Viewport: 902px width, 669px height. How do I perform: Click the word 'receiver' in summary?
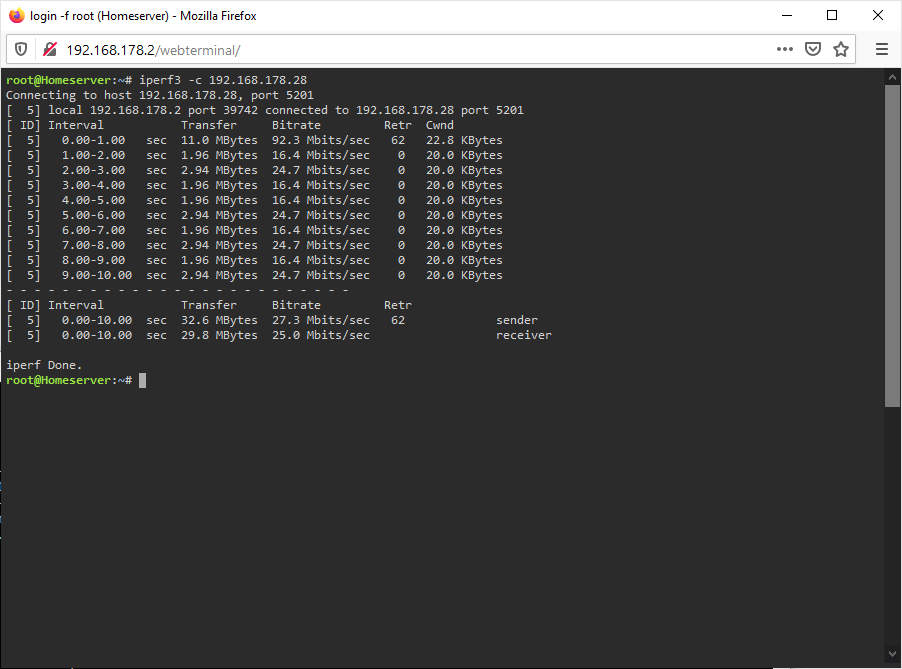524,335
